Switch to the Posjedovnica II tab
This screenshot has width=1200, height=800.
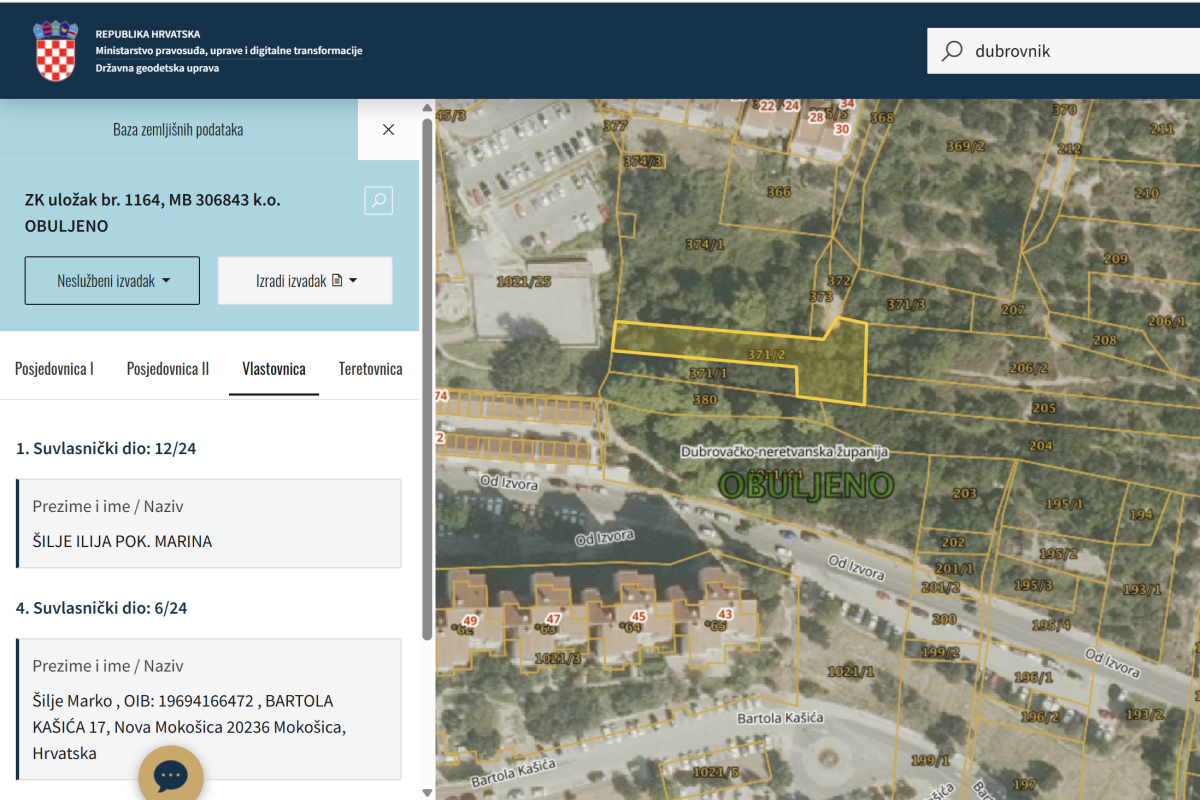coord(168,369)
